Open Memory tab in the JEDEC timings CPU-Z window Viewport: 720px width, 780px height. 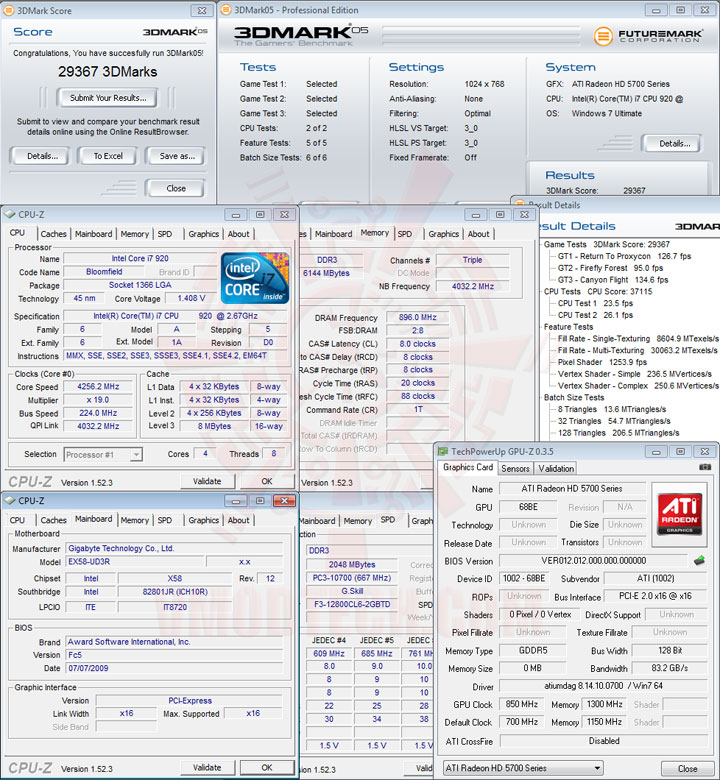coord(357,521)
